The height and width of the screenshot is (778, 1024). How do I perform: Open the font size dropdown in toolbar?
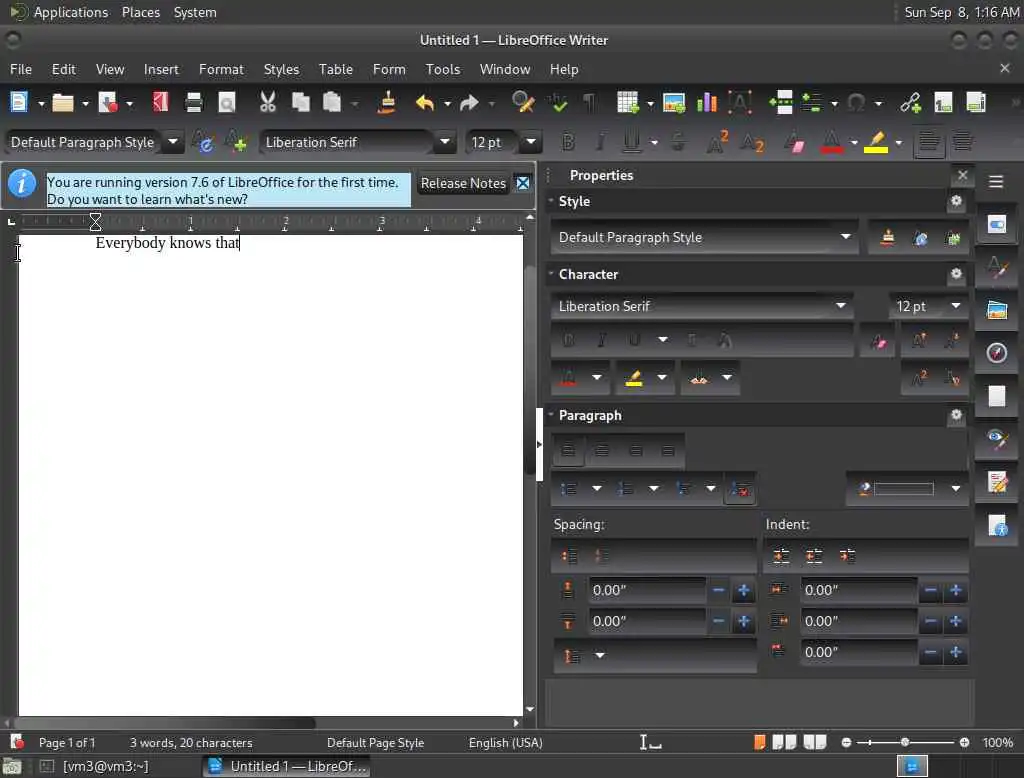click(531, 142)
